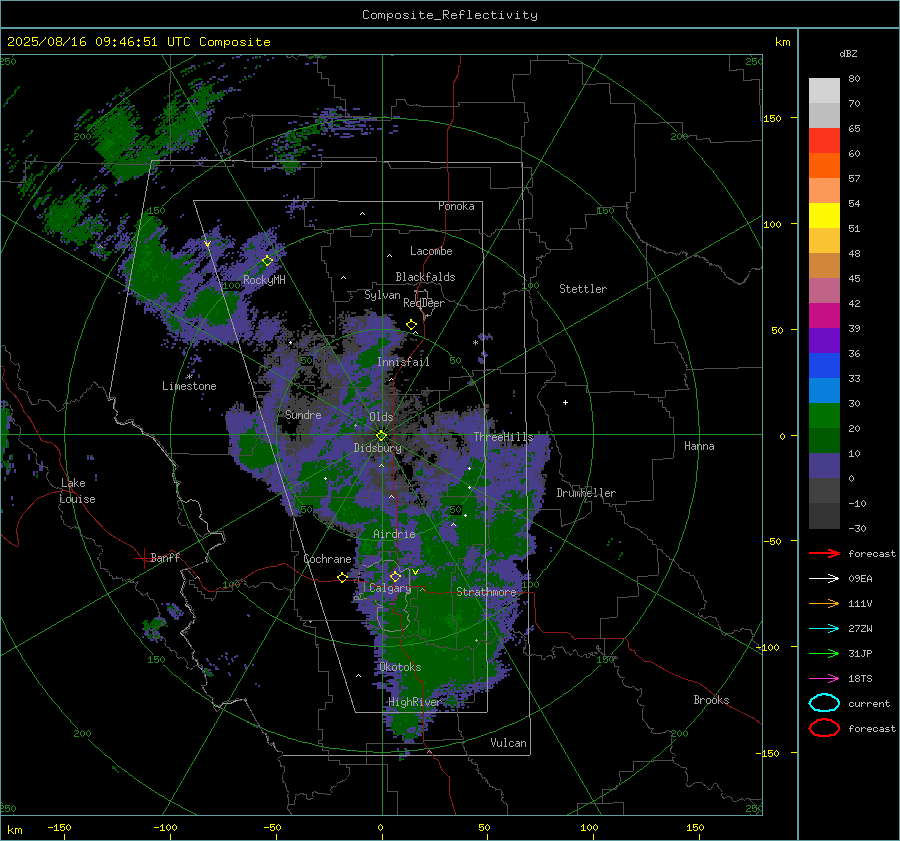Click the 54 dBZ yellow swatch

(824, 215)
